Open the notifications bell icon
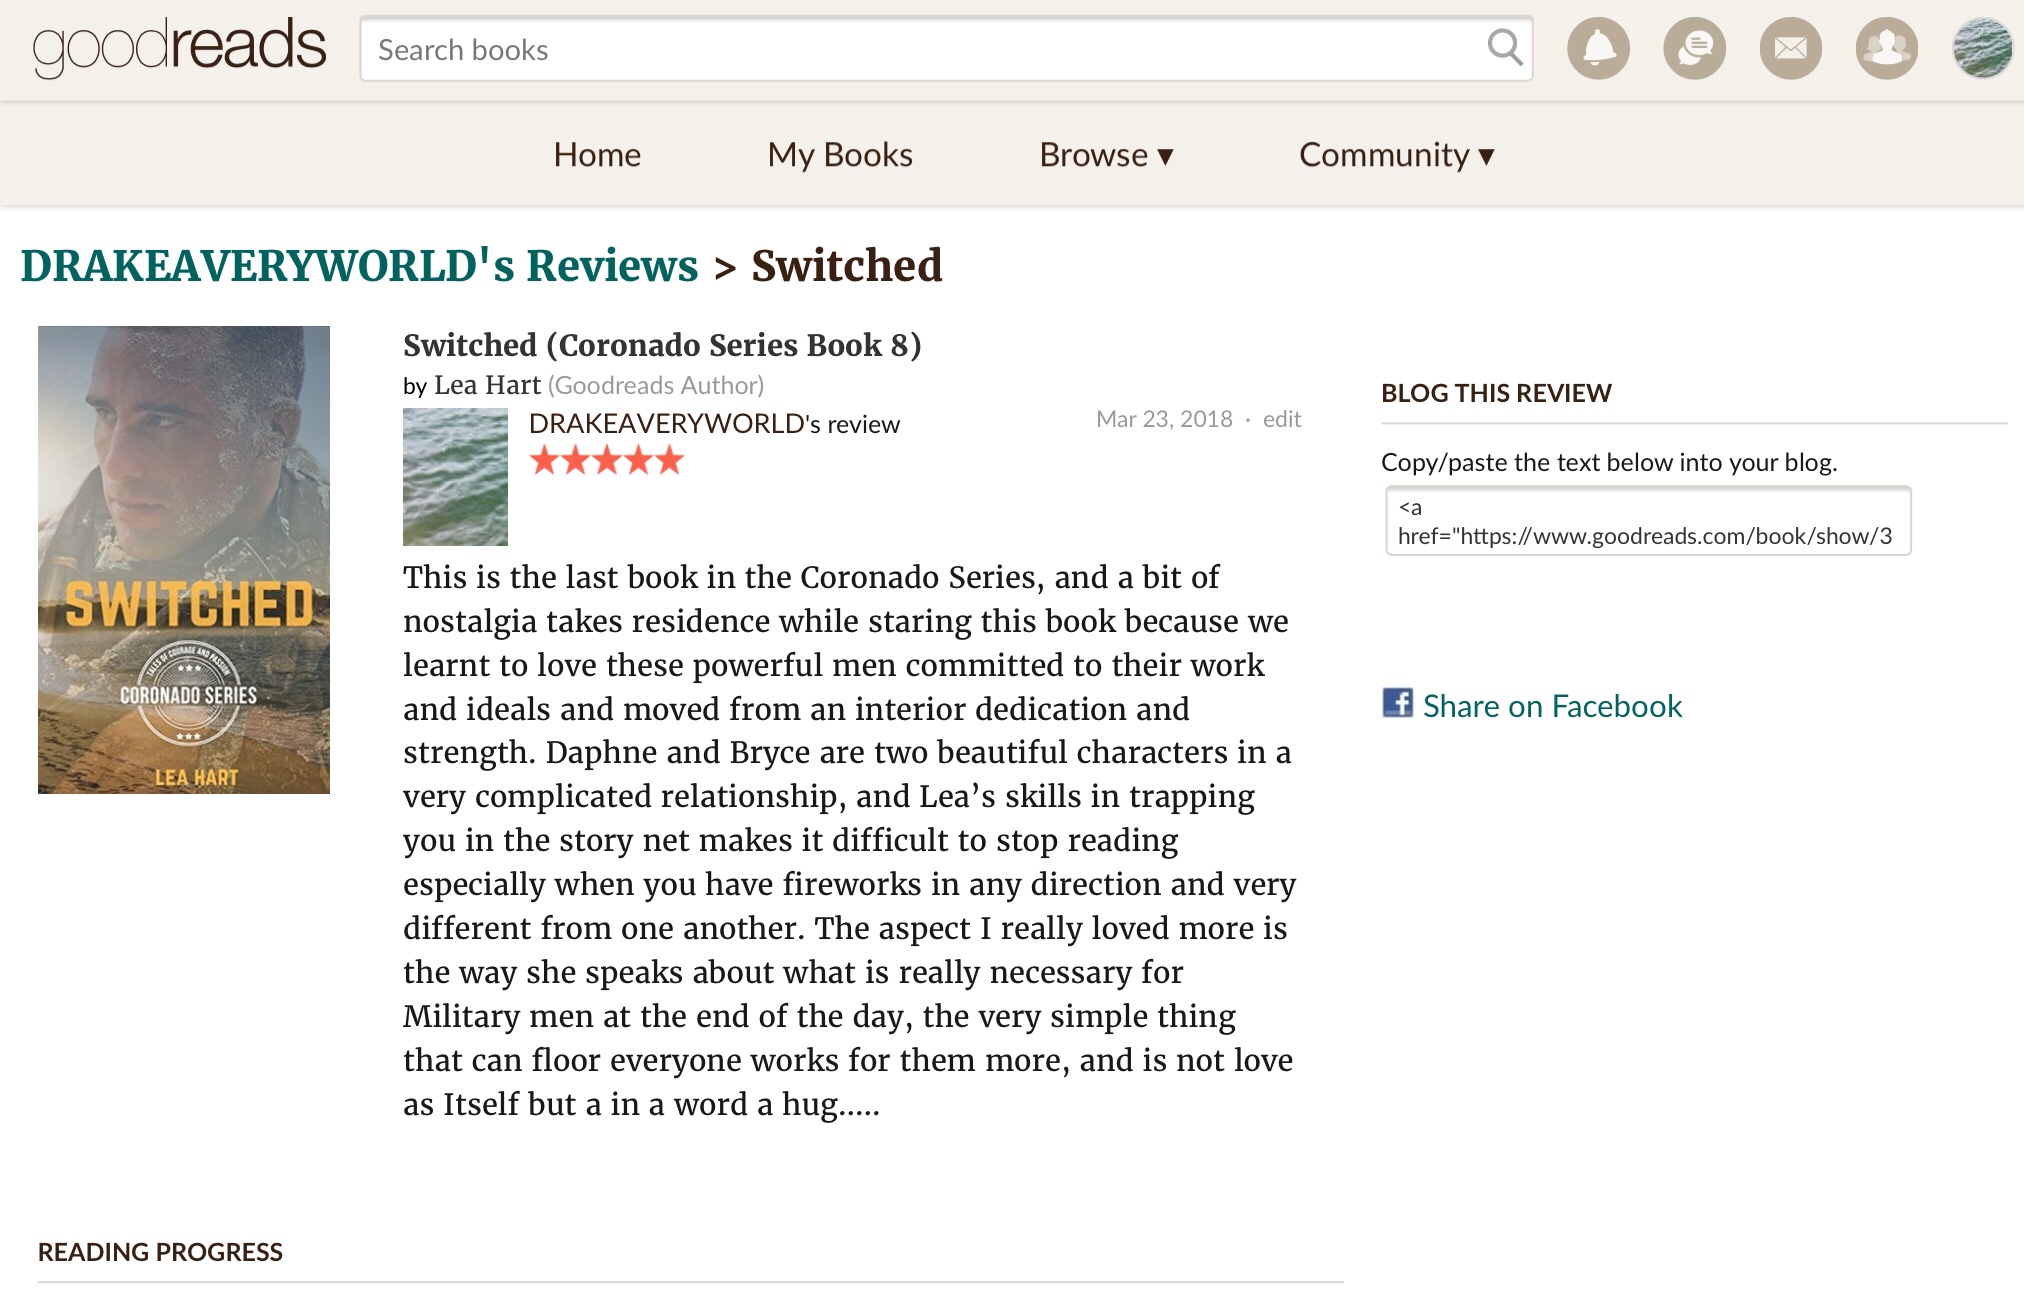 point(1598,48)
